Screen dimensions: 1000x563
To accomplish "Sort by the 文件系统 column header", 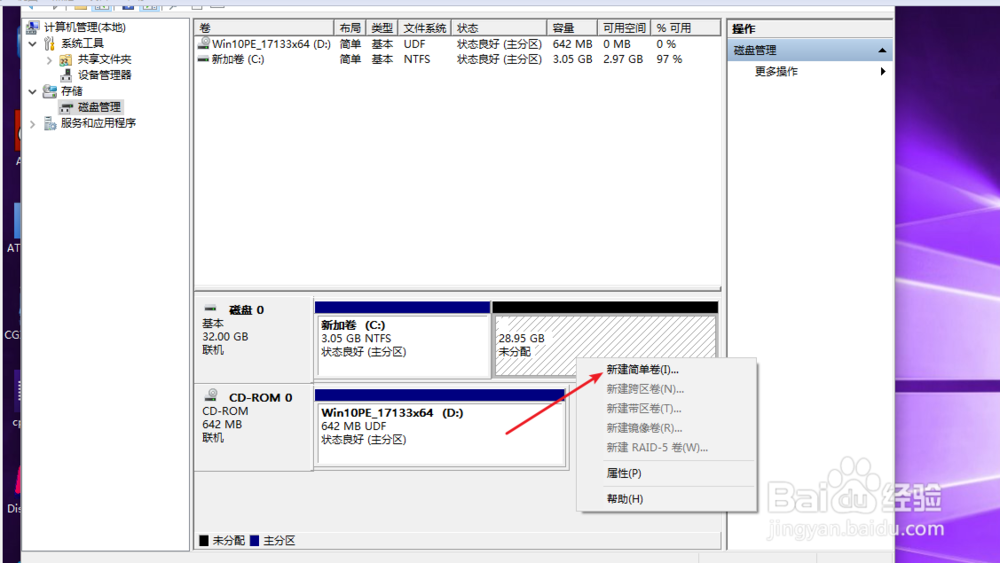I will pyautogui.click(x=425, y=28).
